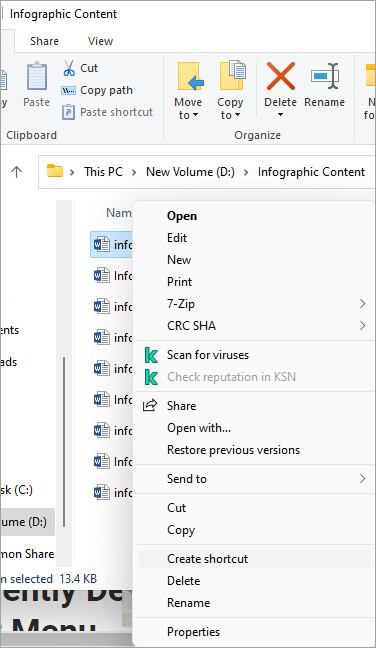376x648 pixels.
Task: Select volume (D:) in navigation pane
Action: click(27, 522)
